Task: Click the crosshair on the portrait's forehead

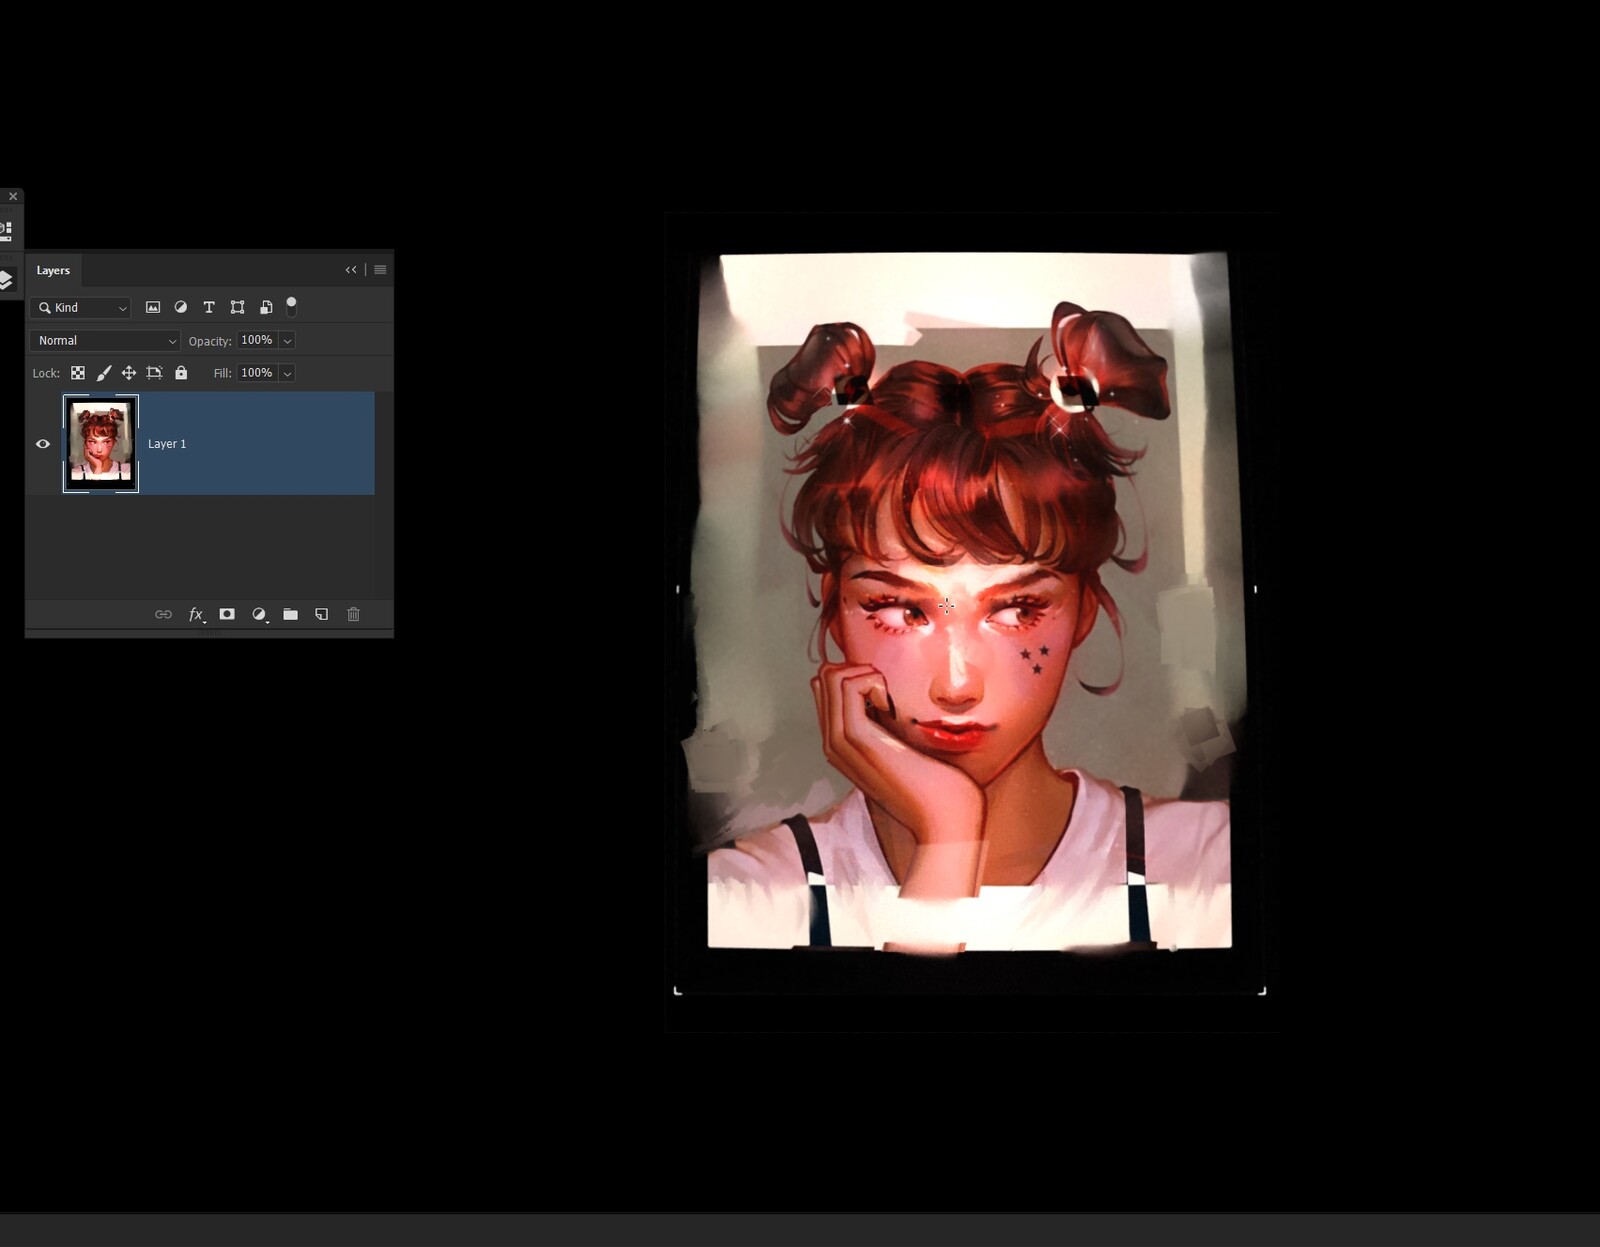Action: pyautogui.click(x=946, y=604)
